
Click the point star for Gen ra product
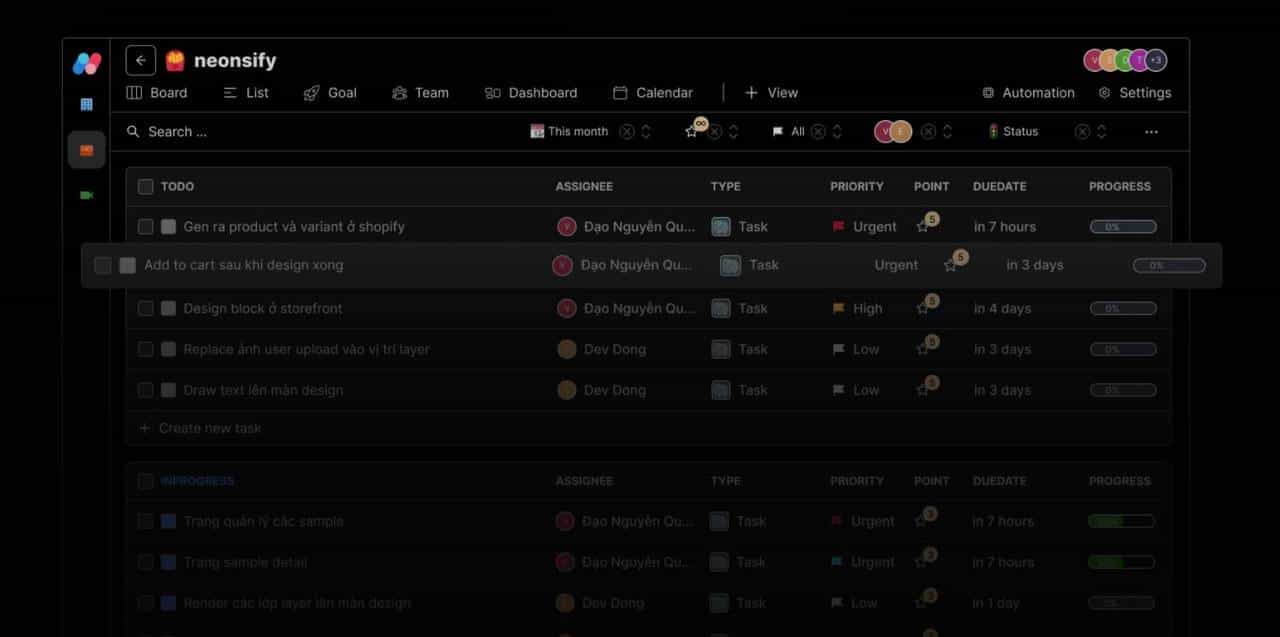923,227
